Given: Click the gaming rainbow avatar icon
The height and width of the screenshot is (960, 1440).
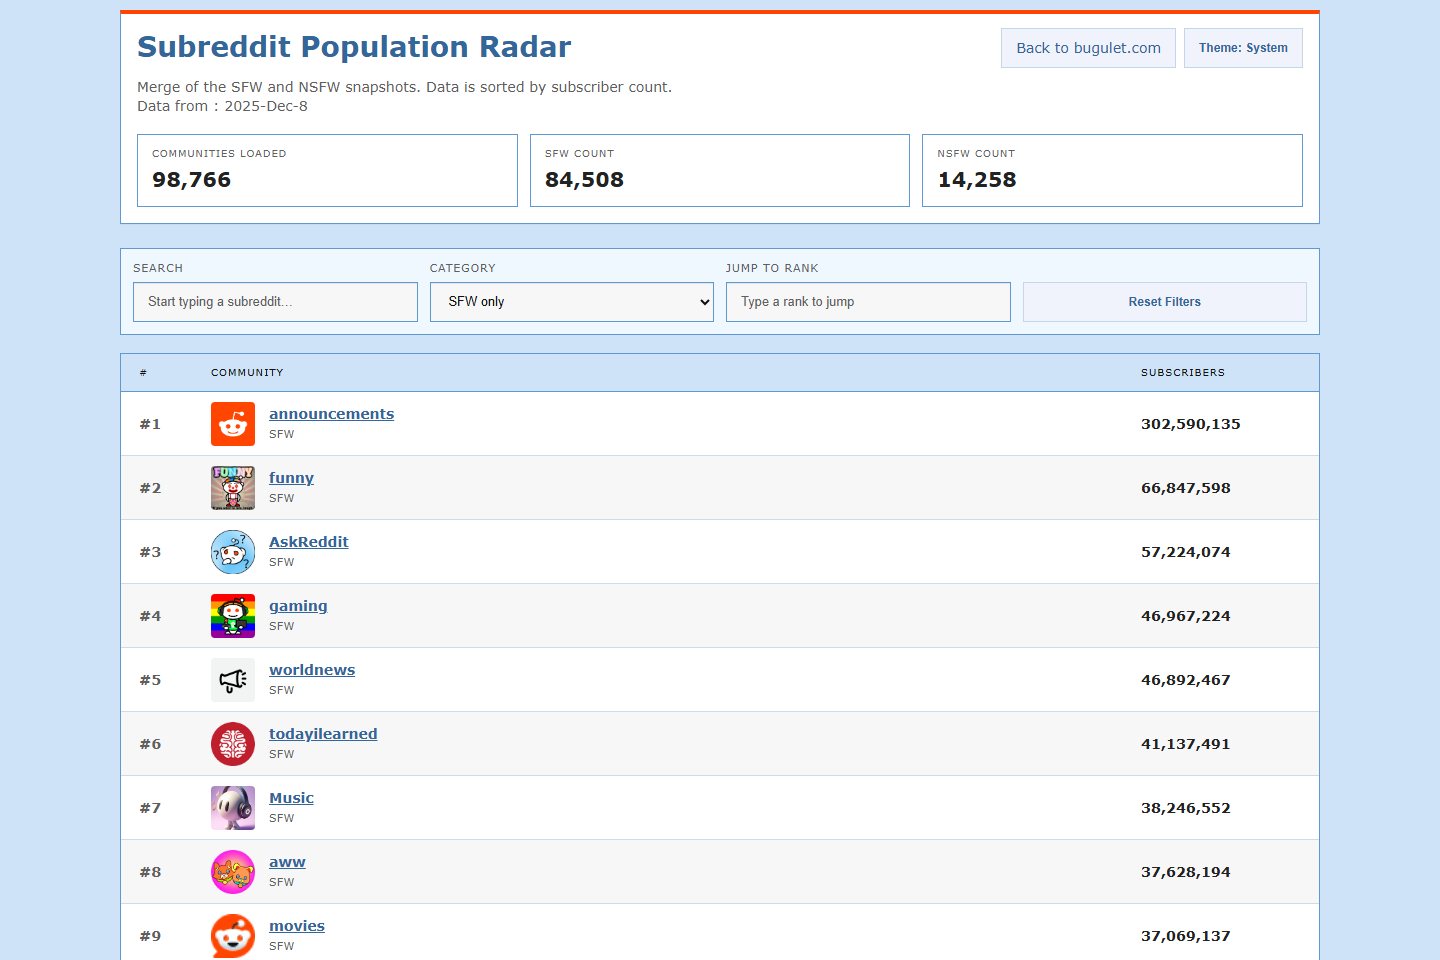Looking at the screenshot, I should pos(232,616).
